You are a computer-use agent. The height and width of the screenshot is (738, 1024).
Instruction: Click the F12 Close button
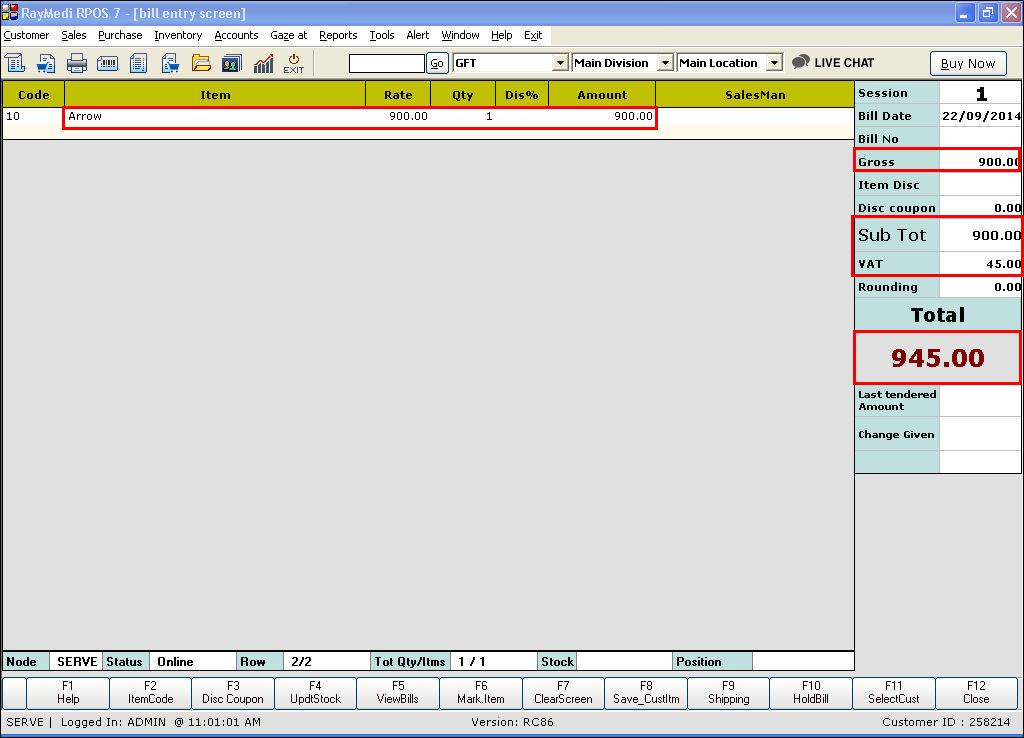point(976,692)
